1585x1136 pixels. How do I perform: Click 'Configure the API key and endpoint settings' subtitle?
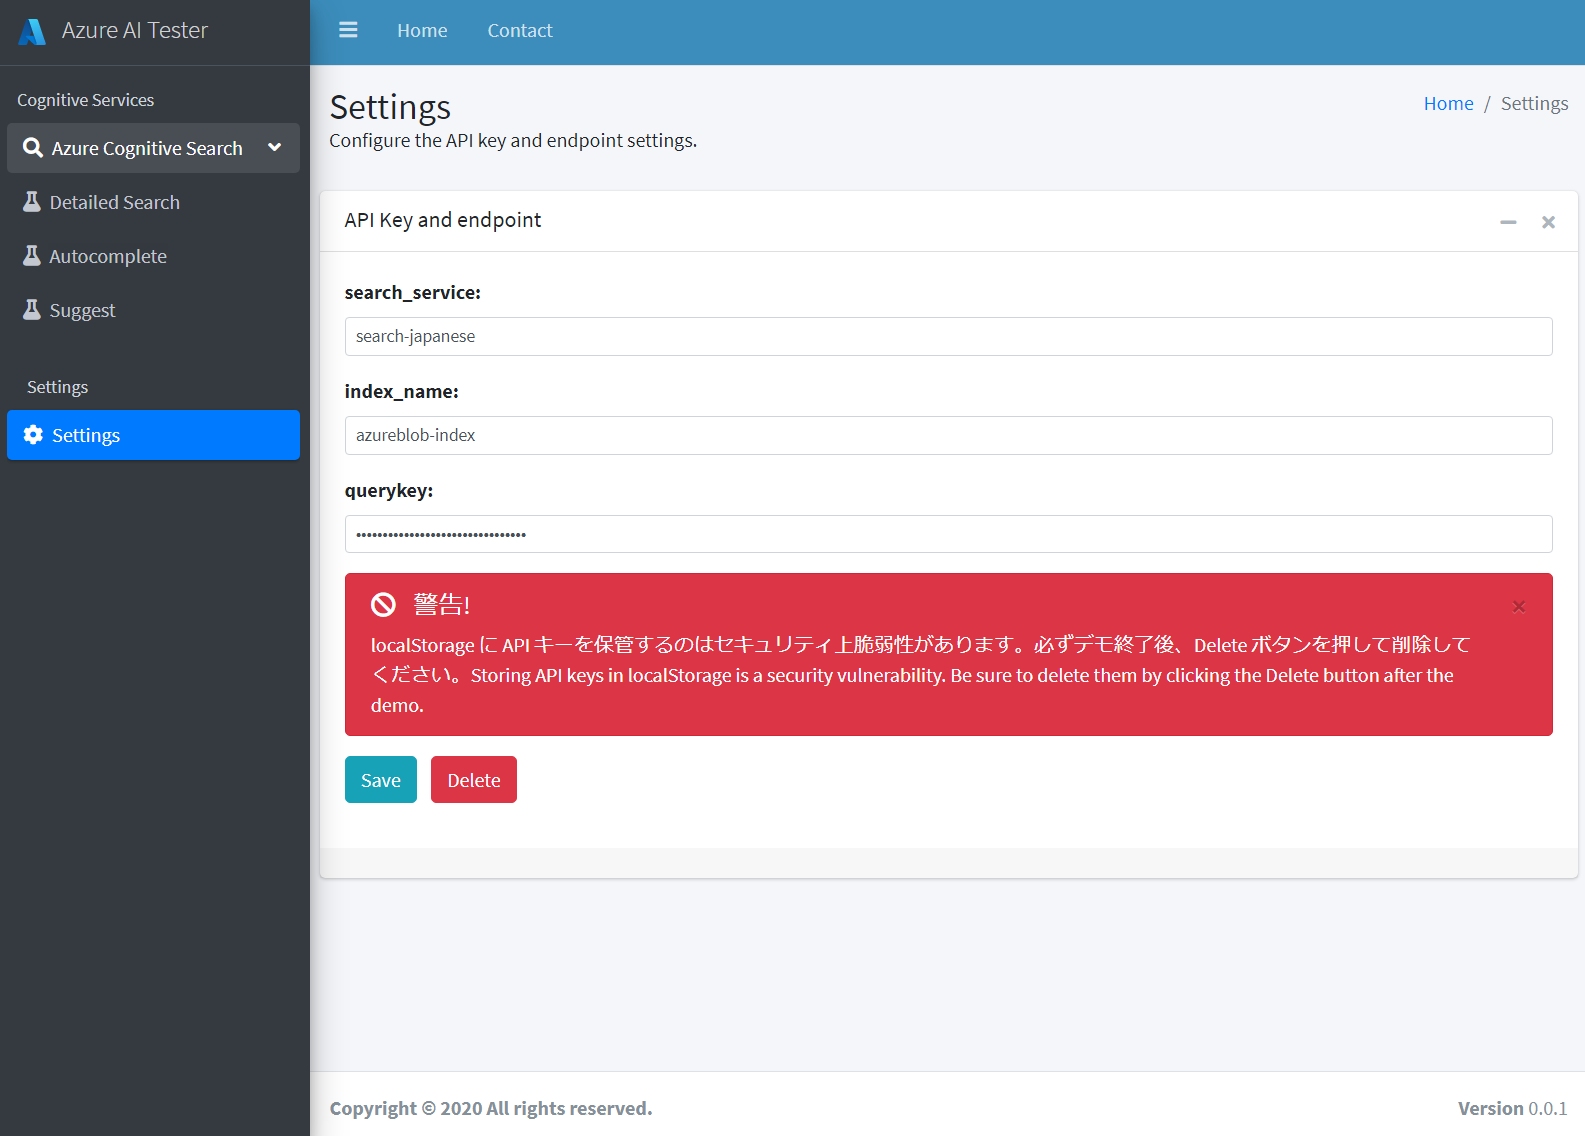tap(513, 141)
